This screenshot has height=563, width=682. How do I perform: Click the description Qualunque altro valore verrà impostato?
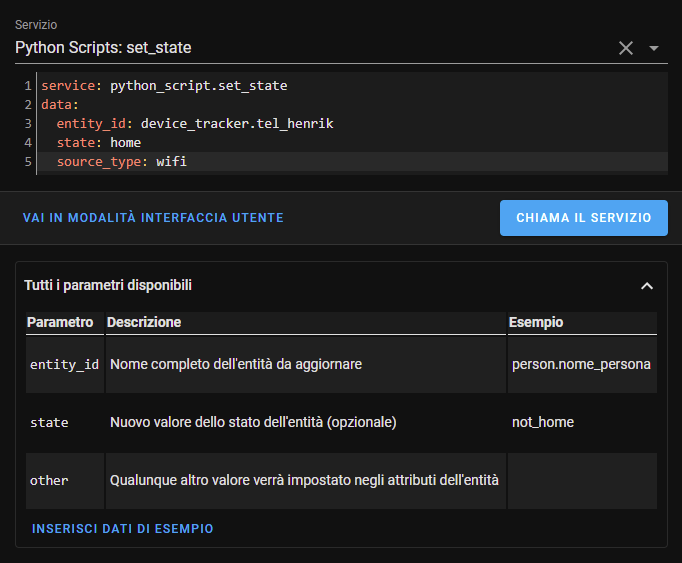(304, 480)
